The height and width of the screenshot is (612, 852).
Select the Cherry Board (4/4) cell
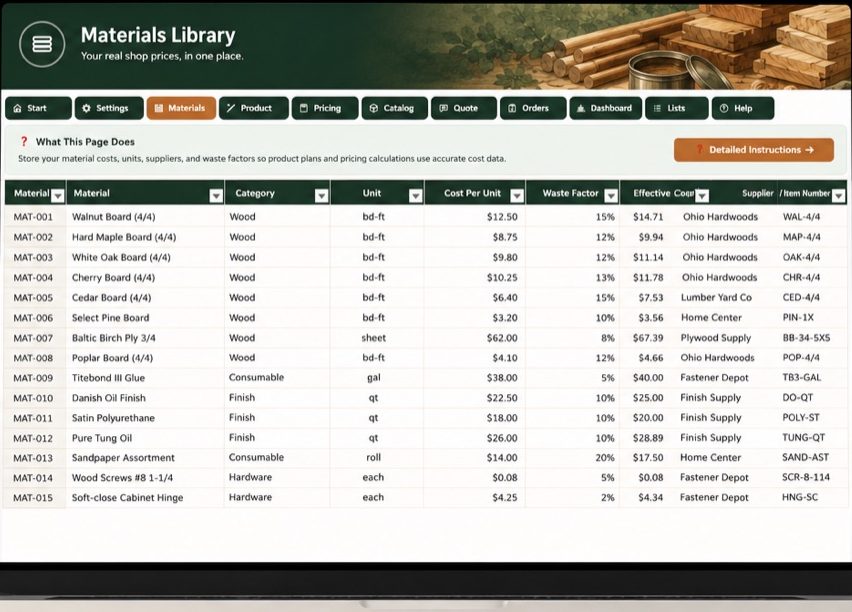click(x=145, y=277)
